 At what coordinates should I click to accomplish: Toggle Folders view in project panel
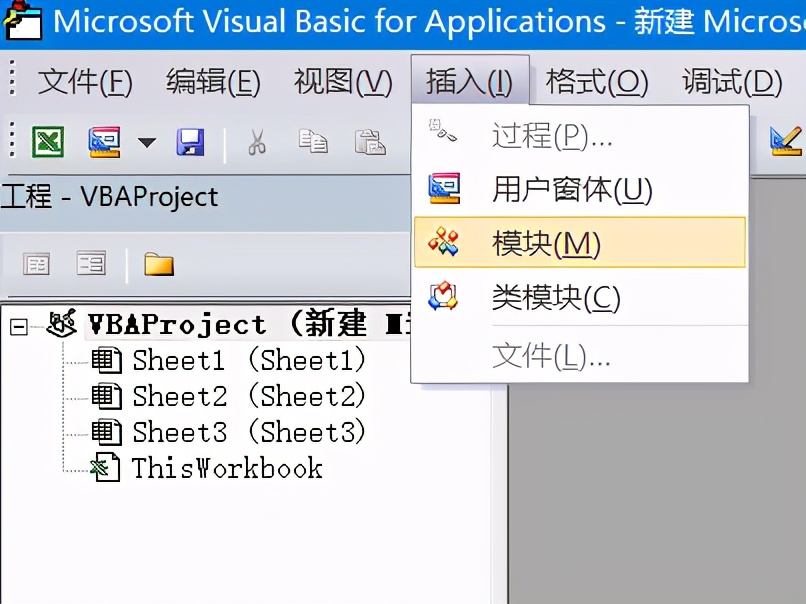pos(159,264)
